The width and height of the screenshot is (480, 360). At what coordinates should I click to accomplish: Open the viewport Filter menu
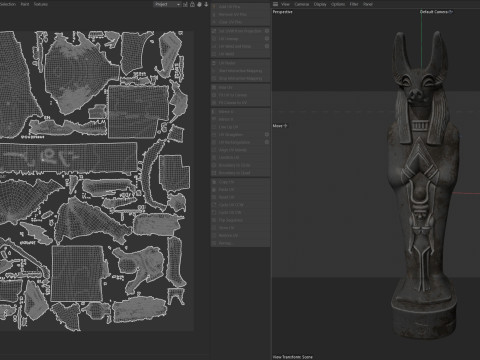(x=354, y=4)
